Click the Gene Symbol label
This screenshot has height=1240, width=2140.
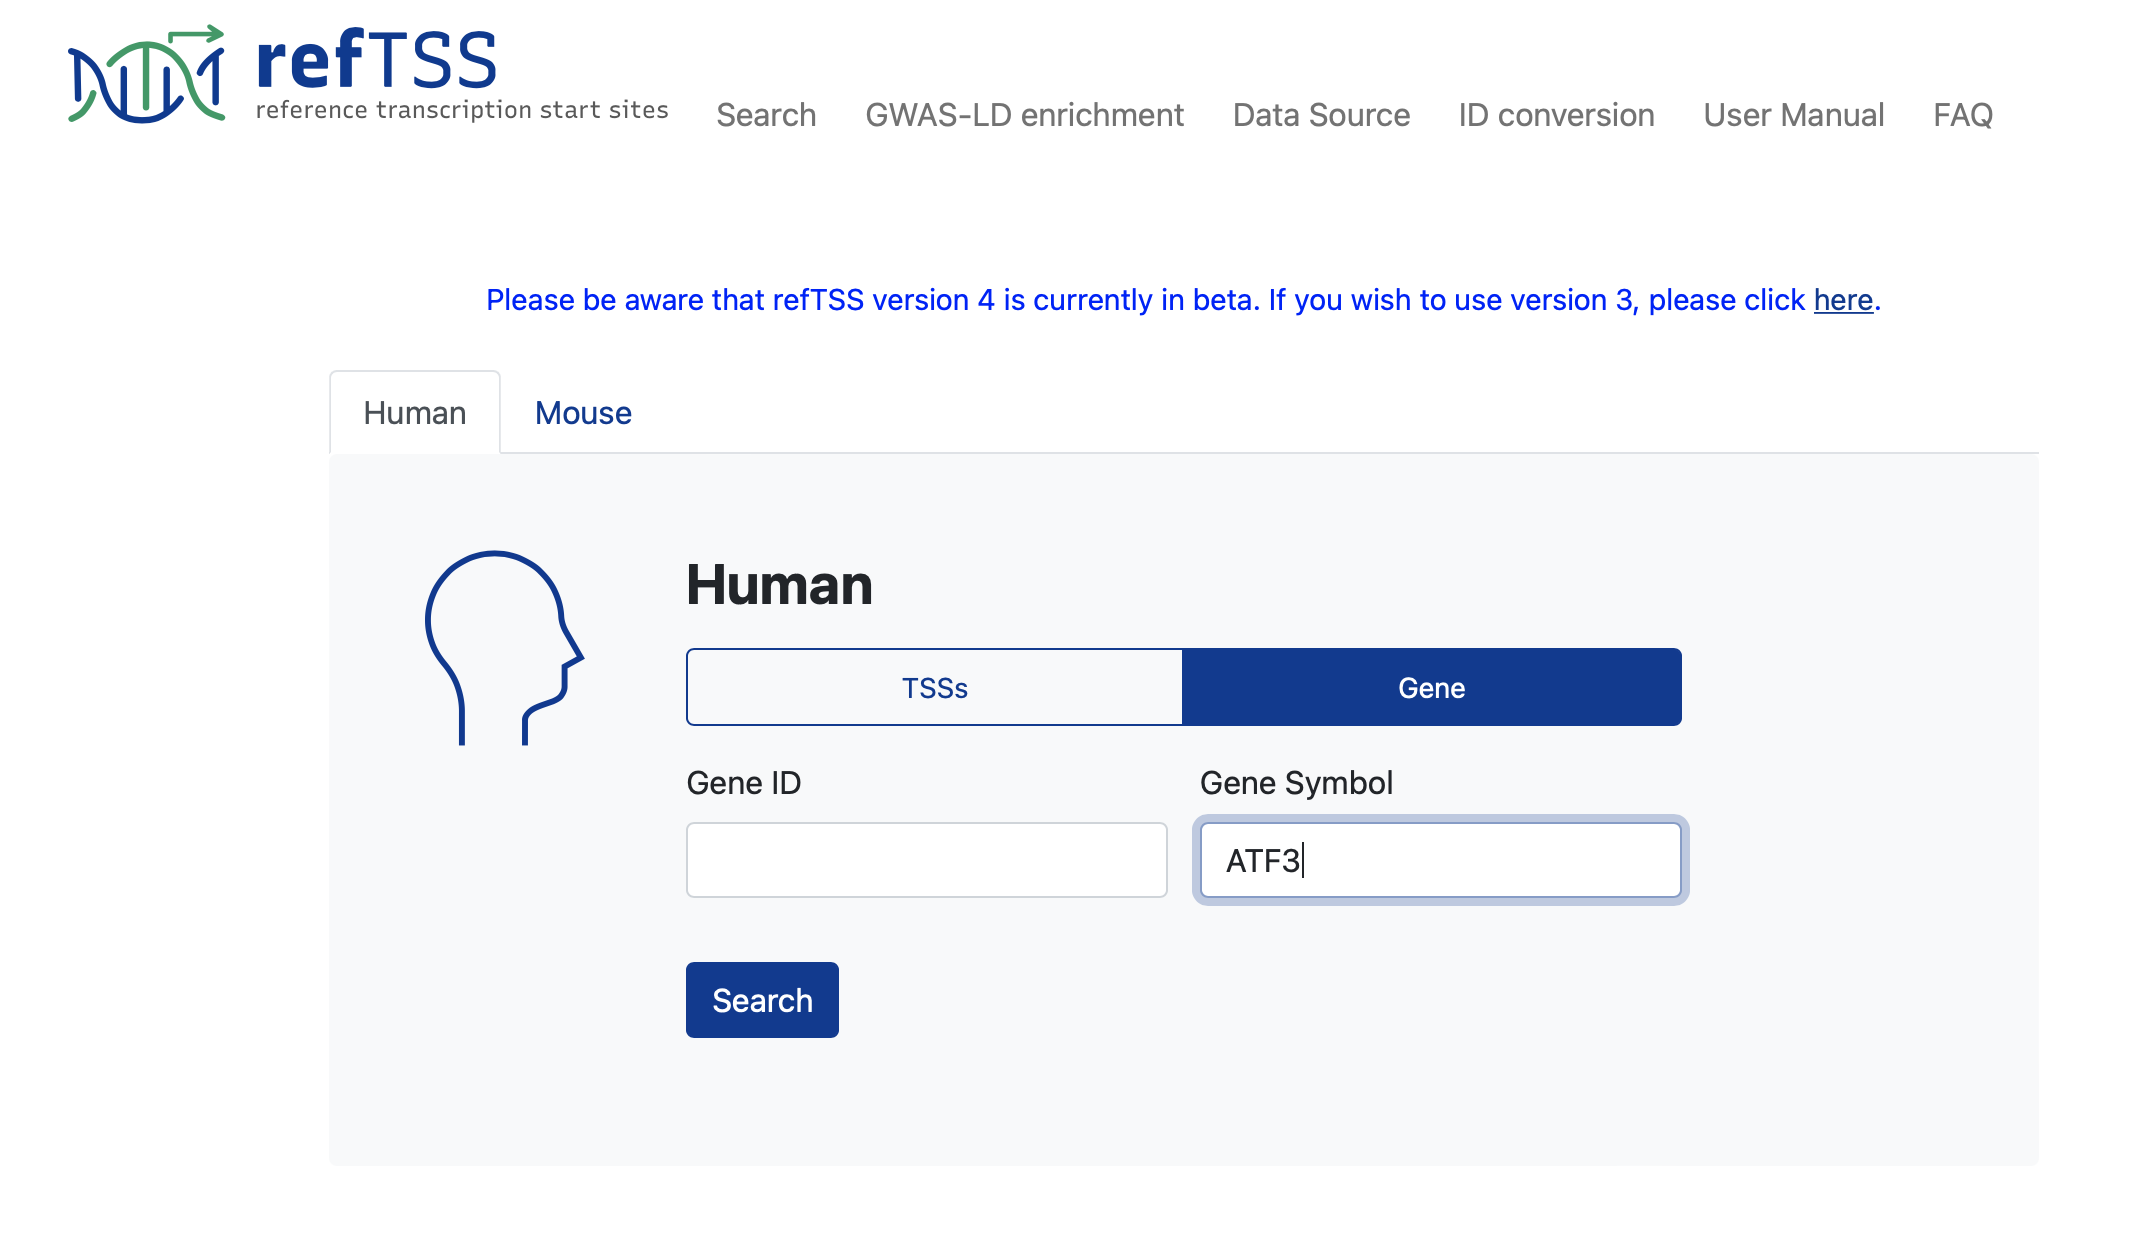(x=1296, y=783)
